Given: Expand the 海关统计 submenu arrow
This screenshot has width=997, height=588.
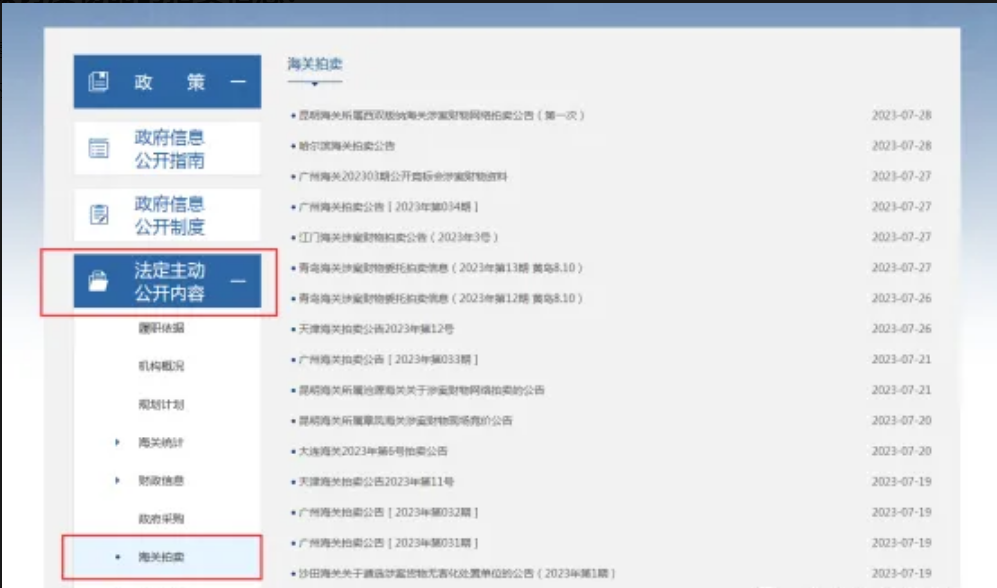Looking at the screenshot, I should click(117, 442).
